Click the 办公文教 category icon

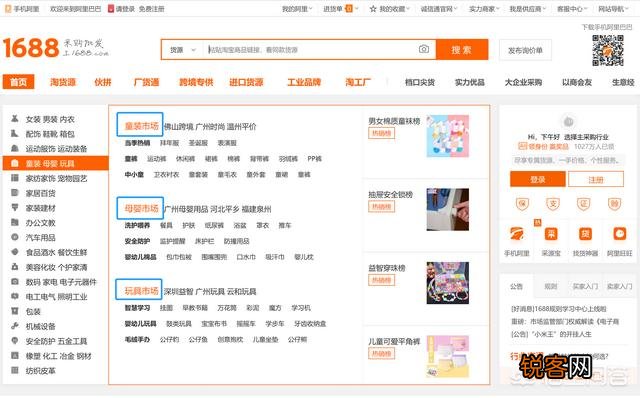[15, 222]
